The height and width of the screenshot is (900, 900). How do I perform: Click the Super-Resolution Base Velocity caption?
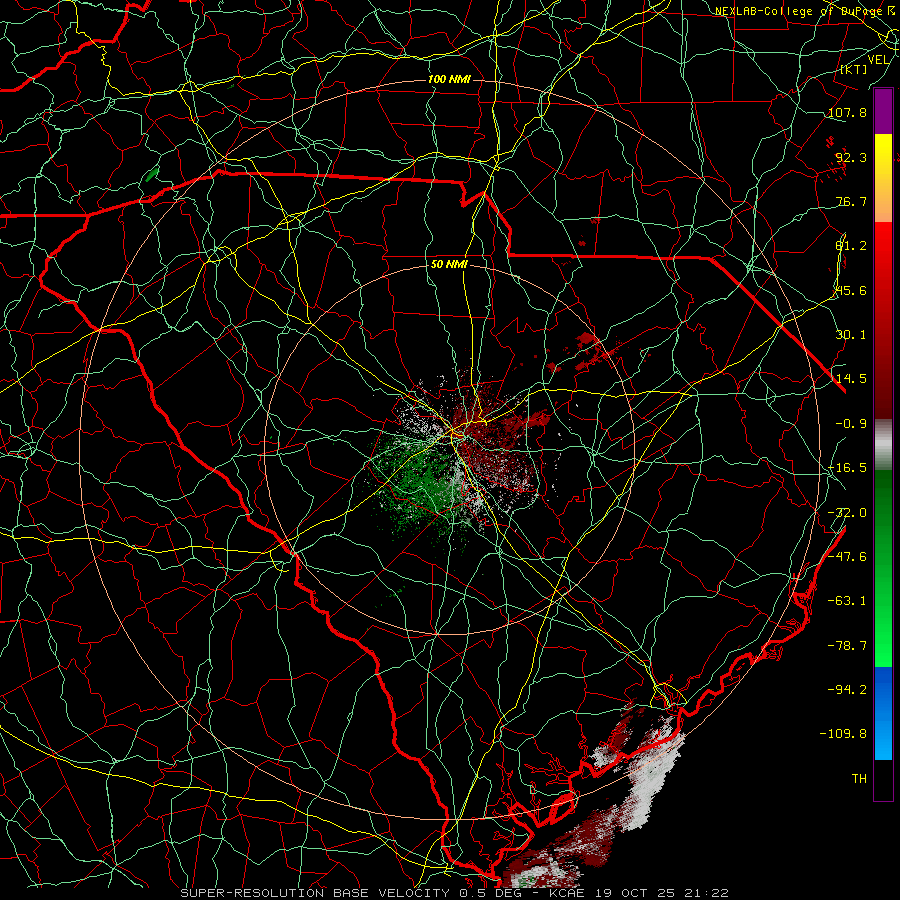click(x=454, y=893)
